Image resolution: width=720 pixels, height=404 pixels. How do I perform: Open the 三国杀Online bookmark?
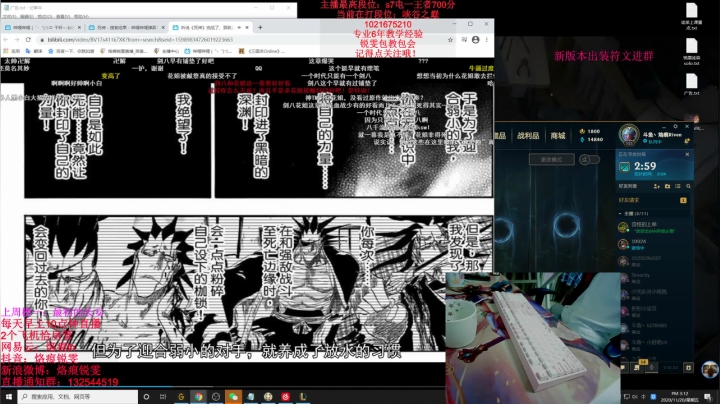[262, 51]
